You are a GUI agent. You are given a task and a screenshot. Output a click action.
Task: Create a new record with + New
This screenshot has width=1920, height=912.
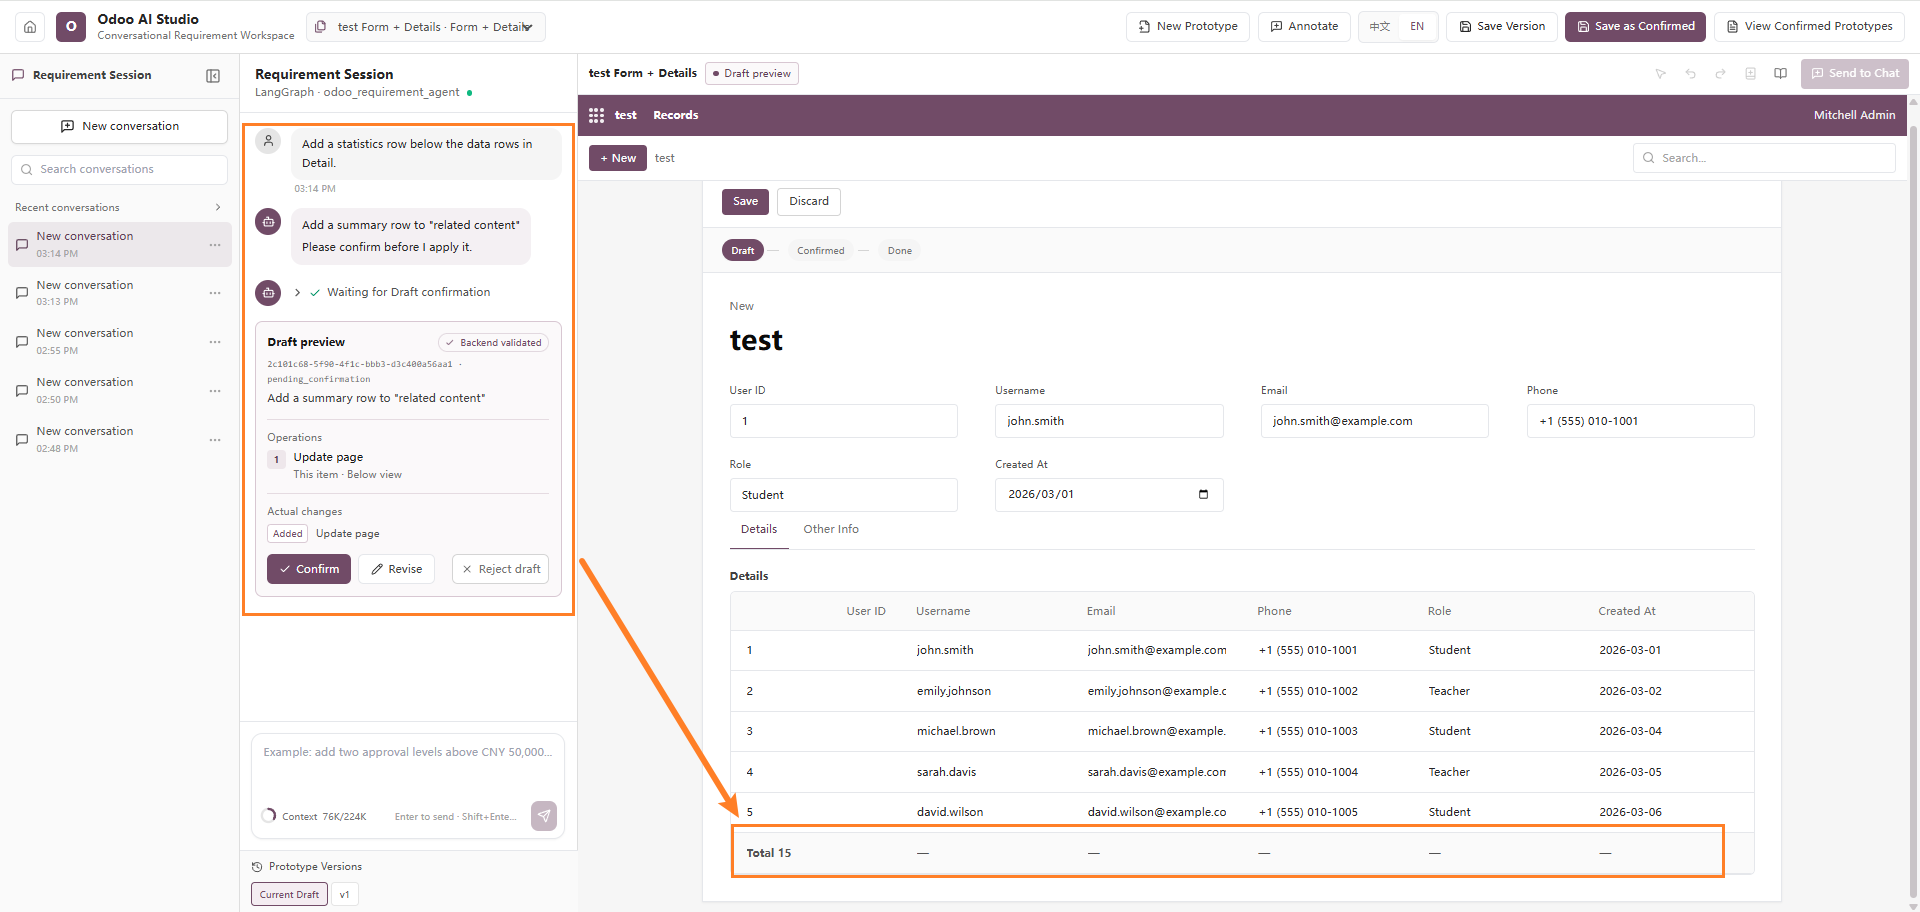click(618, 158)
